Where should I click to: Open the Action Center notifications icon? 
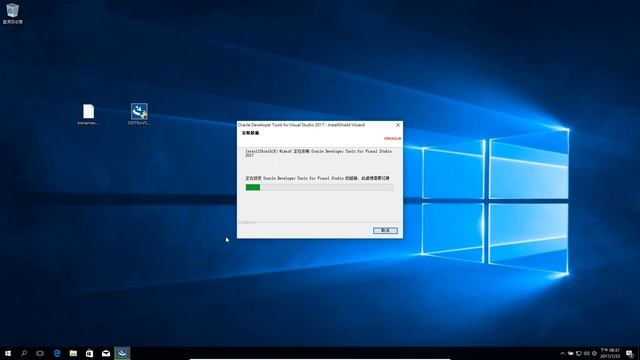tap(629, 354)
